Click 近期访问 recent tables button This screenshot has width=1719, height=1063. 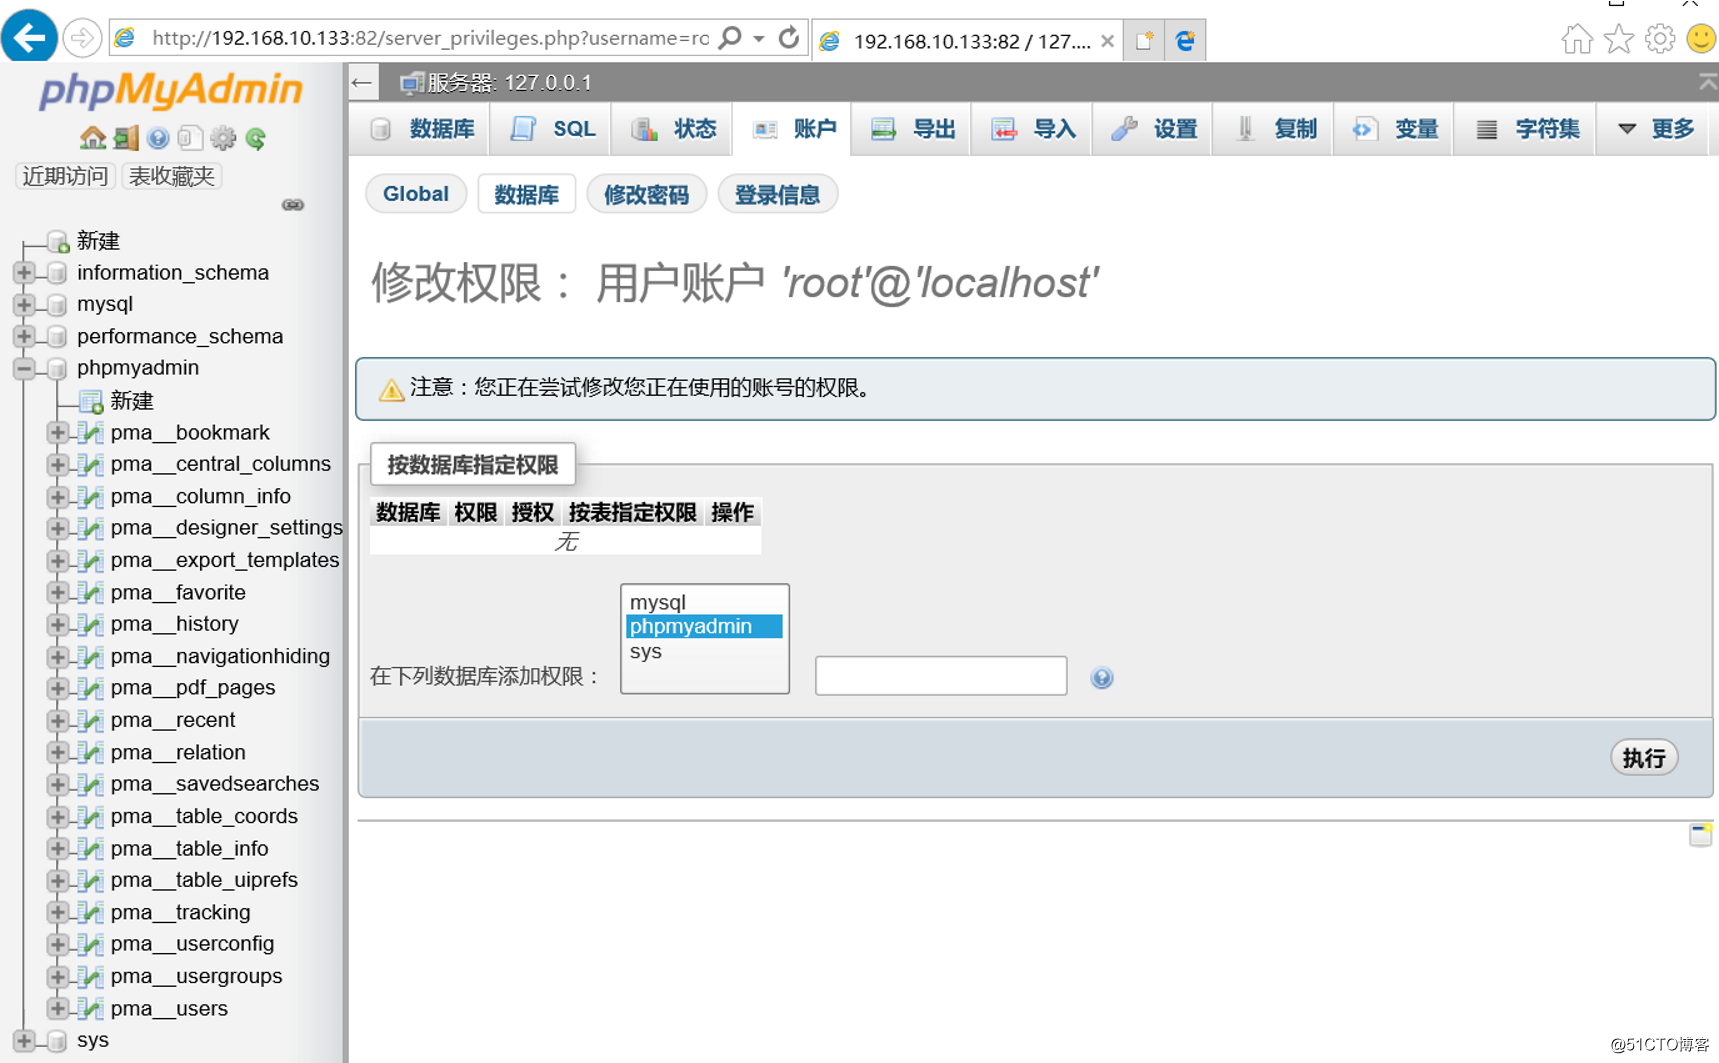[65, 176]
